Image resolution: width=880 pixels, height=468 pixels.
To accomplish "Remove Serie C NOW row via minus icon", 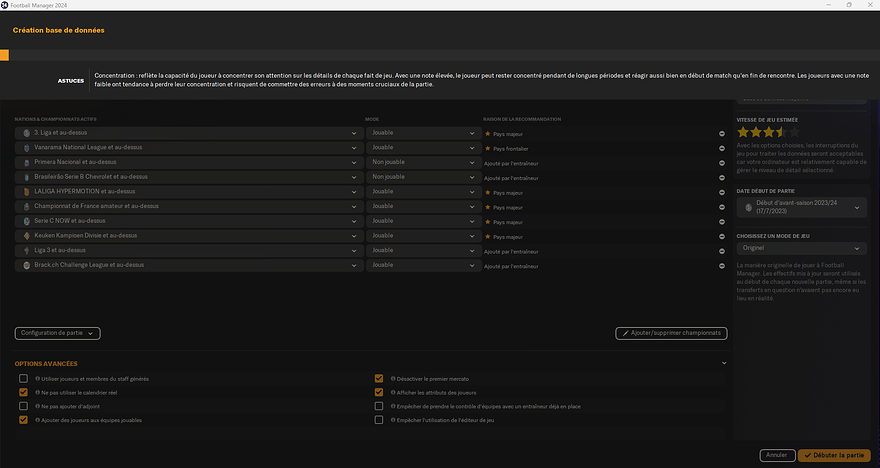I will point(722,222).
